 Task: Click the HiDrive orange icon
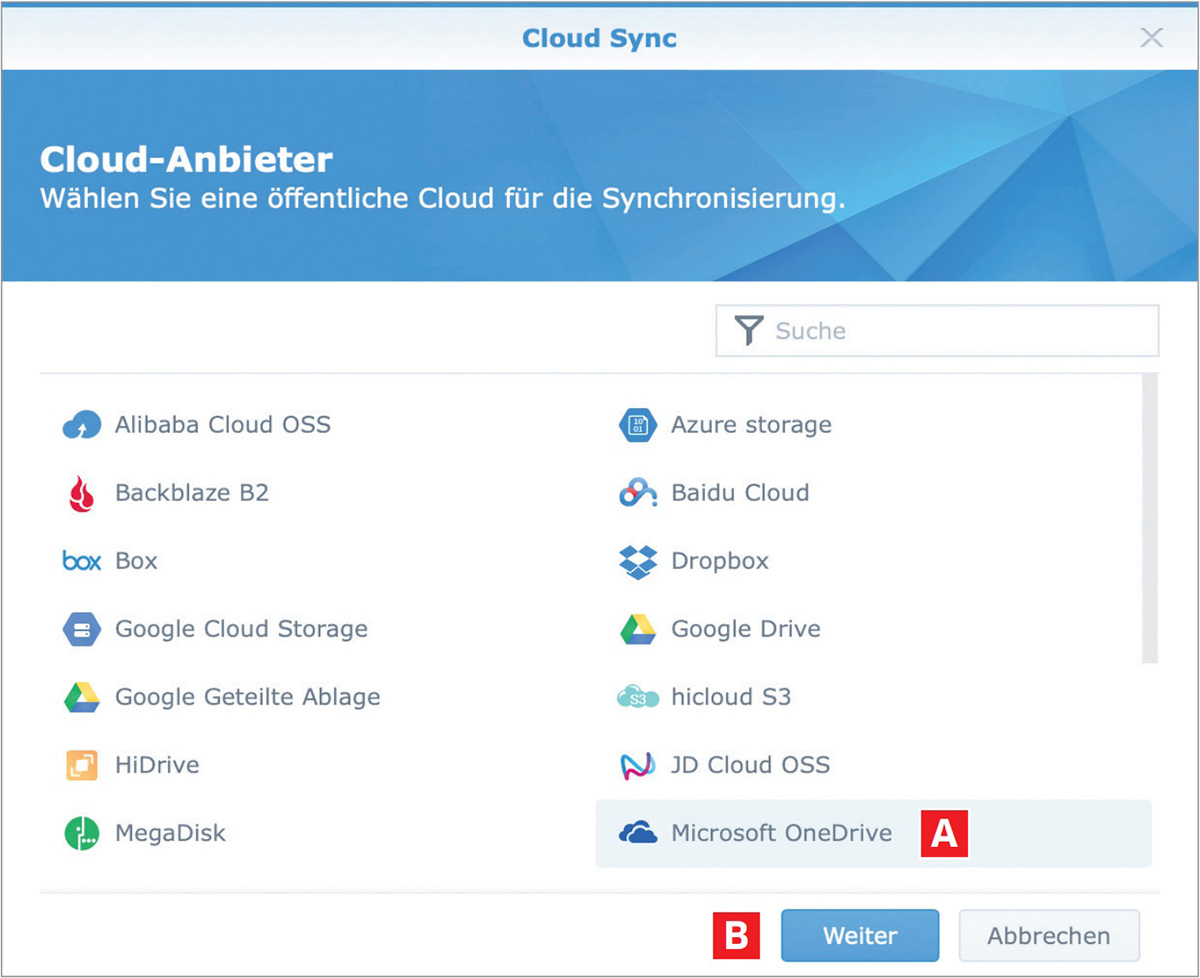click(x=82, y=765)
